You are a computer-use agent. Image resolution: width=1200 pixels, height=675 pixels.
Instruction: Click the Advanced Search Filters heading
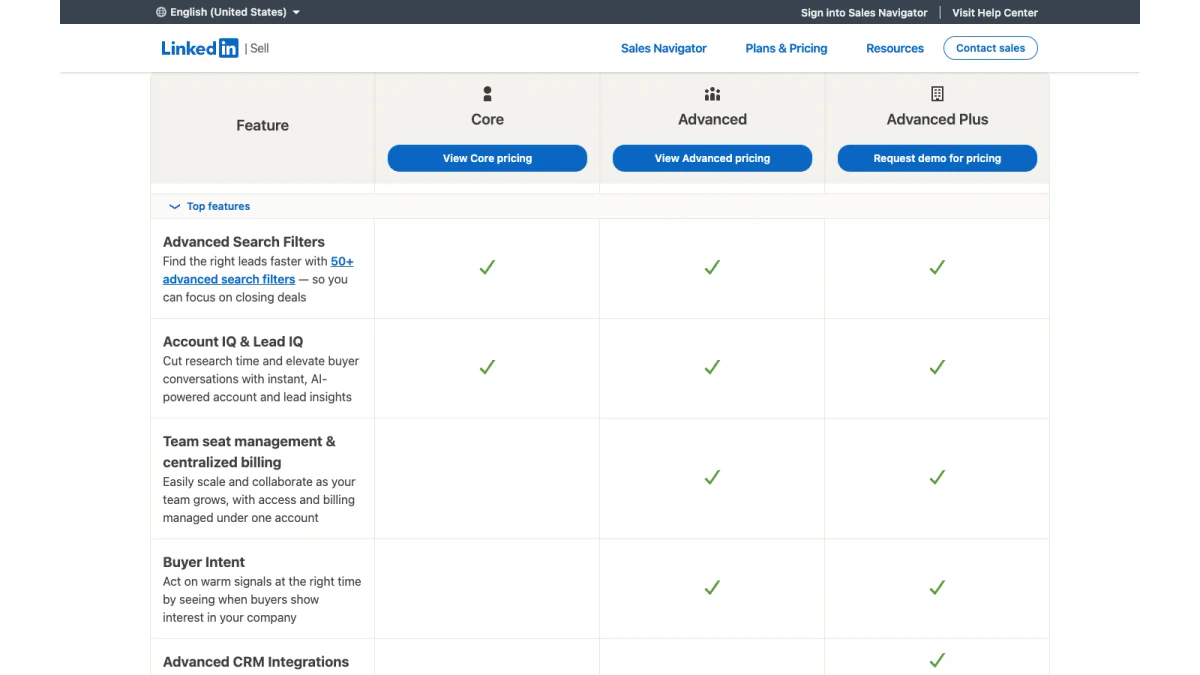tap(244, 242)
